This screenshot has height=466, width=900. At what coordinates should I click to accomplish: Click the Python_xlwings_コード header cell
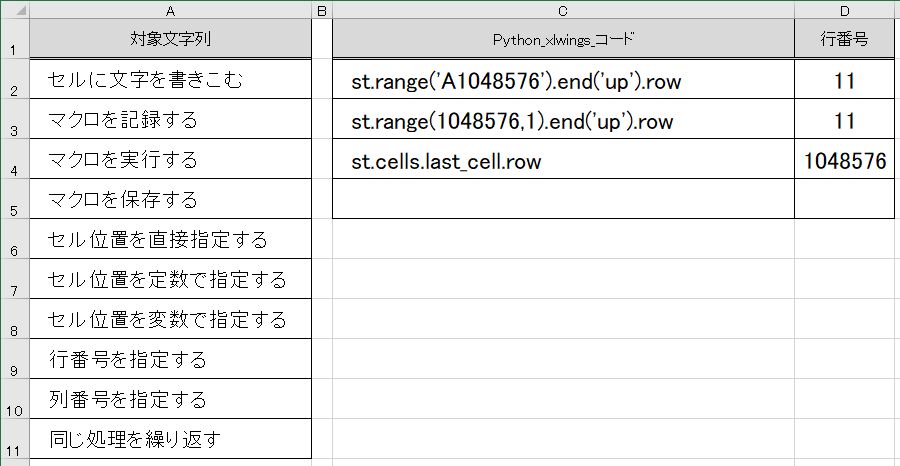click(563, 38)
